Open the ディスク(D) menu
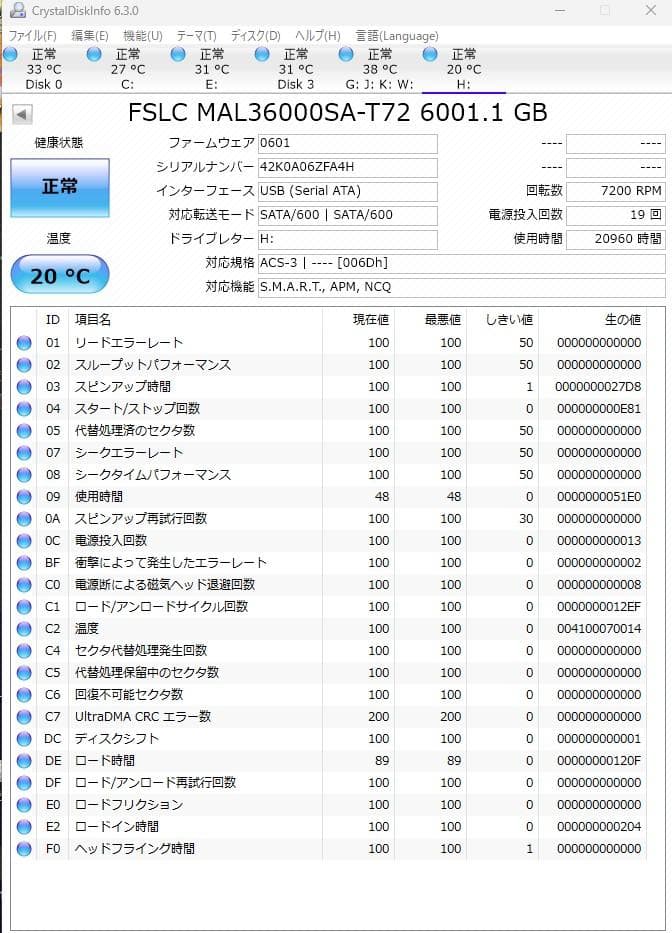The image size is (672, 933). [x=256, y=36]
